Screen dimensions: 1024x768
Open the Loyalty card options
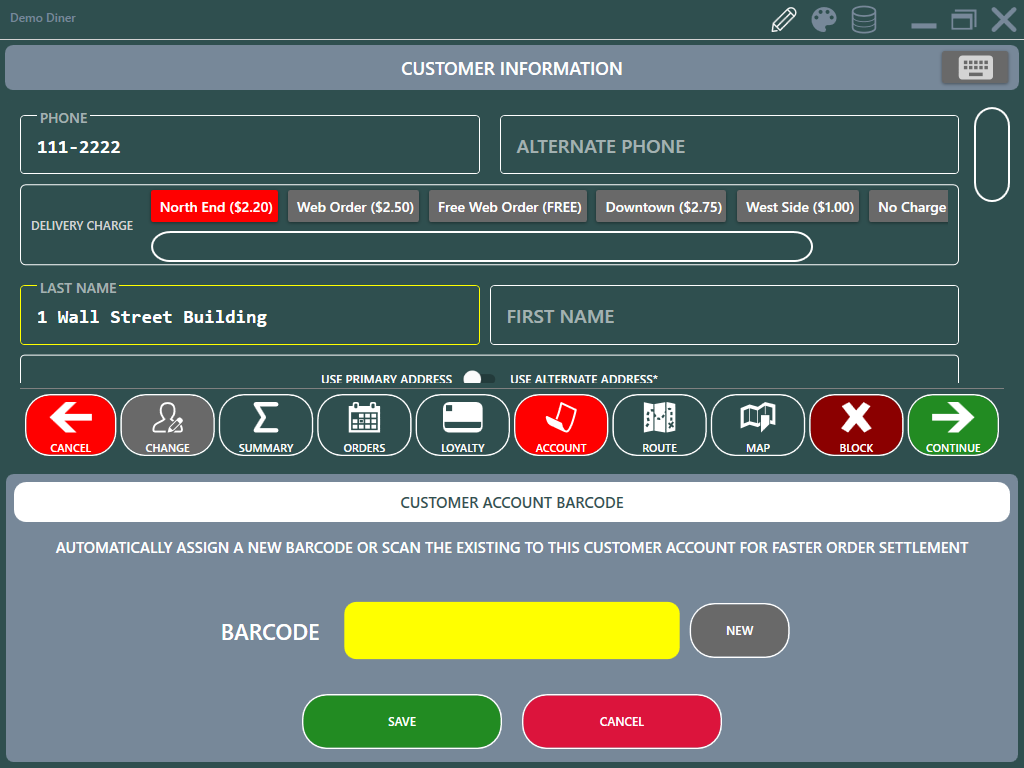click(462, 426)
